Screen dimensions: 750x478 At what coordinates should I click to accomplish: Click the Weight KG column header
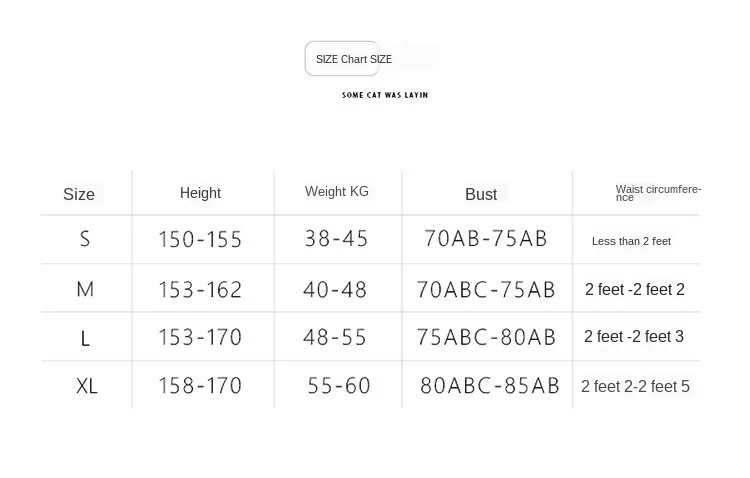[337, 191]
